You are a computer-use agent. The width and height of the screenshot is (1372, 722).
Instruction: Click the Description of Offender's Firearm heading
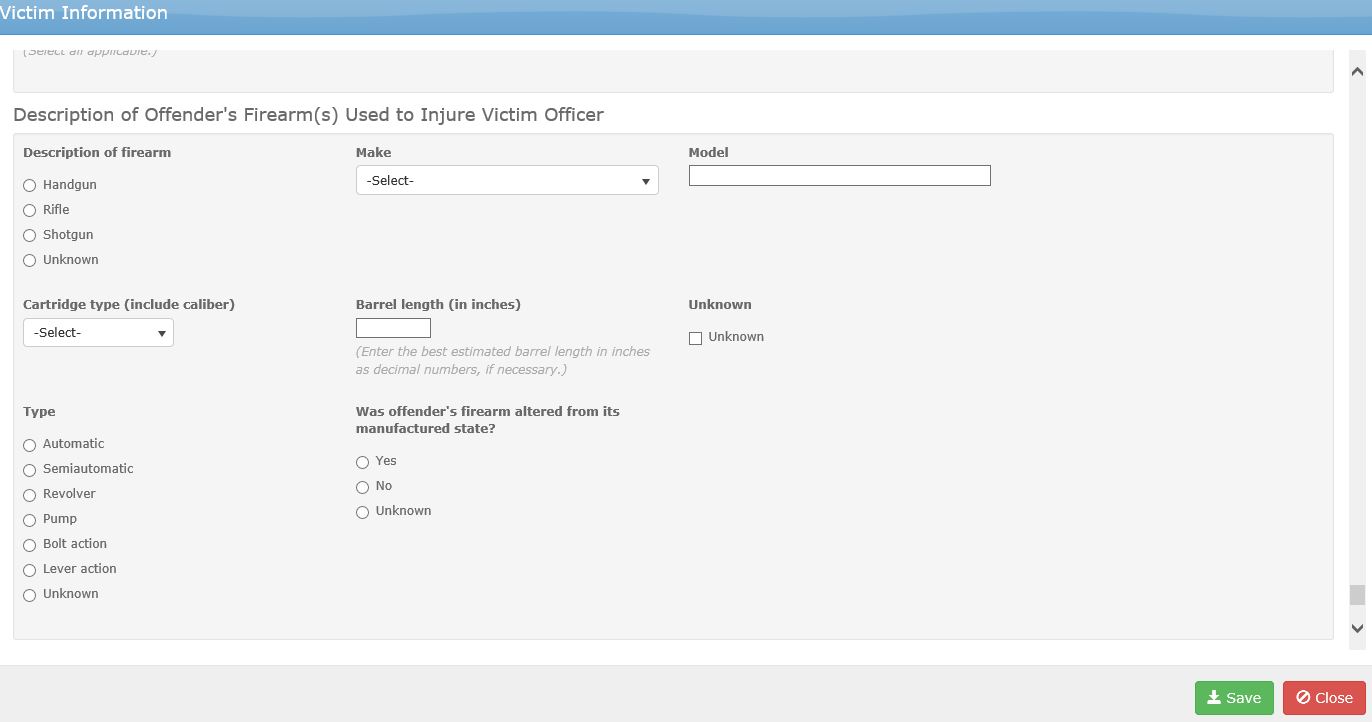pyautogui.click(x=308, y=115)
